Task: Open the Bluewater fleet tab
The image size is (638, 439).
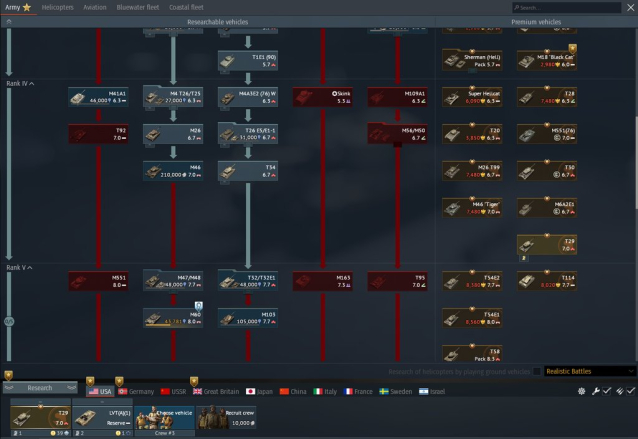Action: [139, 7]
